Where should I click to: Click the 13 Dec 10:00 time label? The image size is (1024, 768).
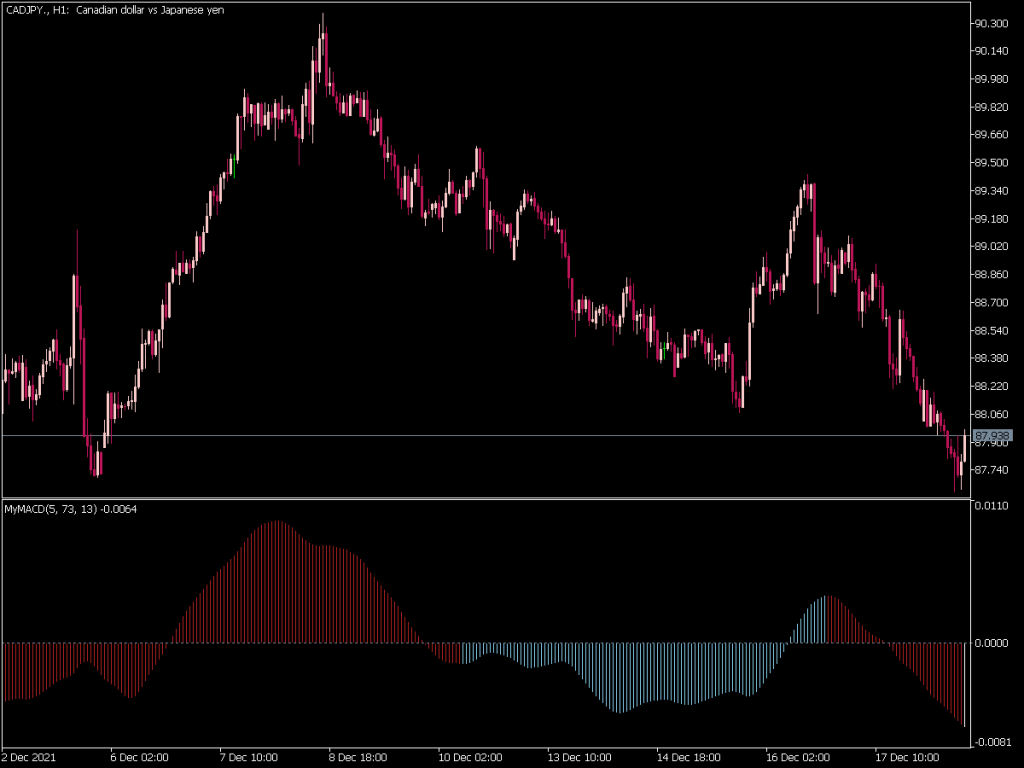coord(577,757)
